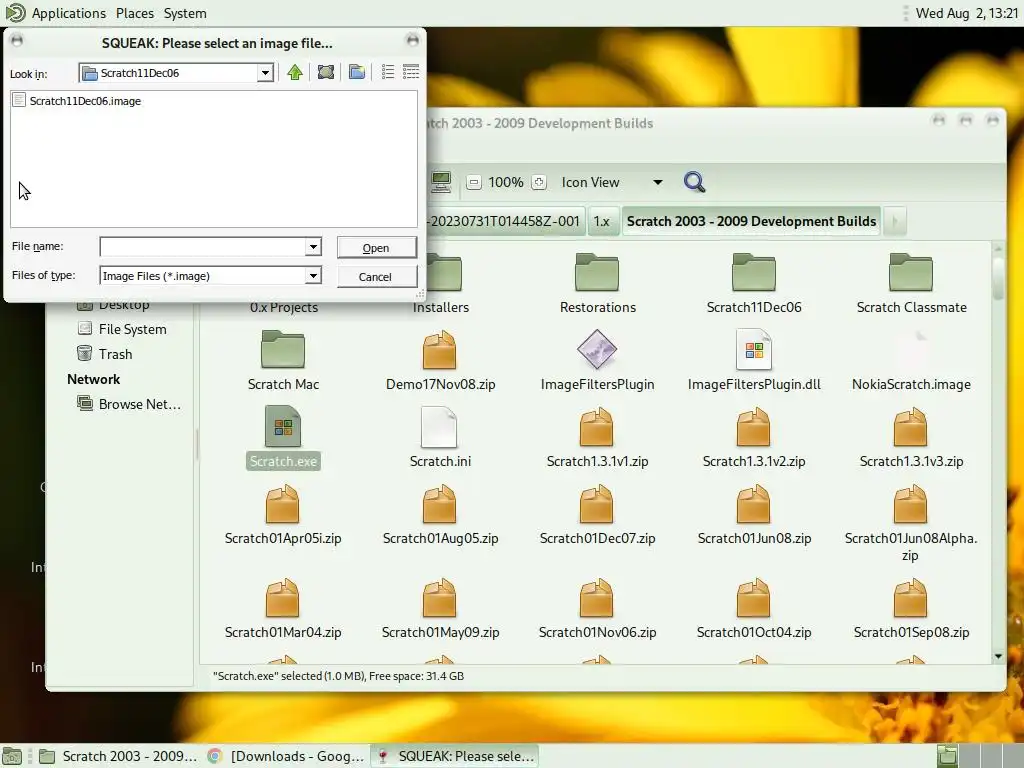Select Scratch1.3.1v1.zip archive
Image resolution: width=1024 pixels, height=768 pixels.
[x=597, y=438]
